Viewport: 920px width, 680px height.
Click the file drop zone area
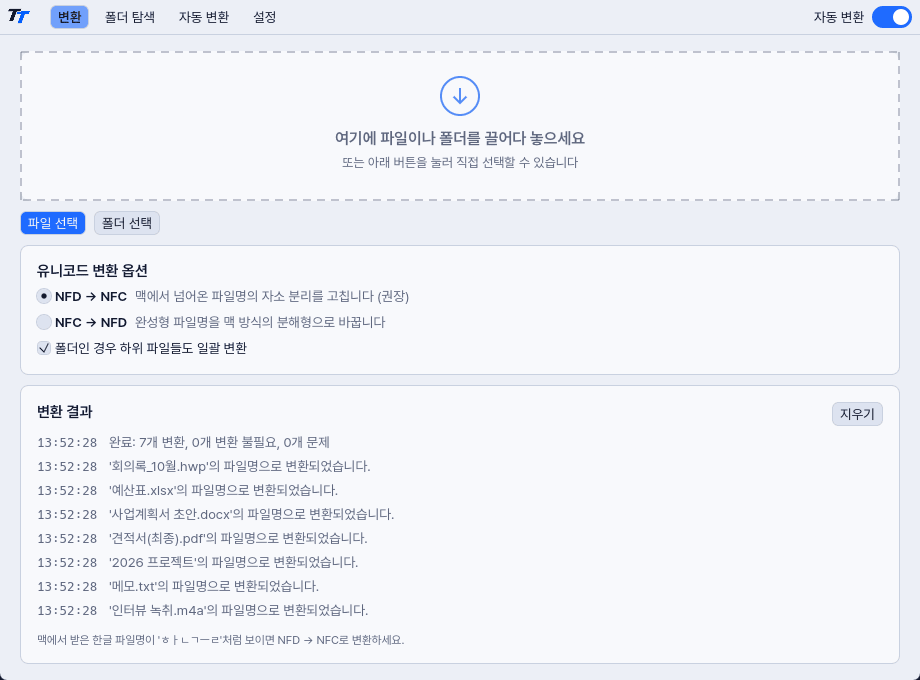click(x=460, y=126)
